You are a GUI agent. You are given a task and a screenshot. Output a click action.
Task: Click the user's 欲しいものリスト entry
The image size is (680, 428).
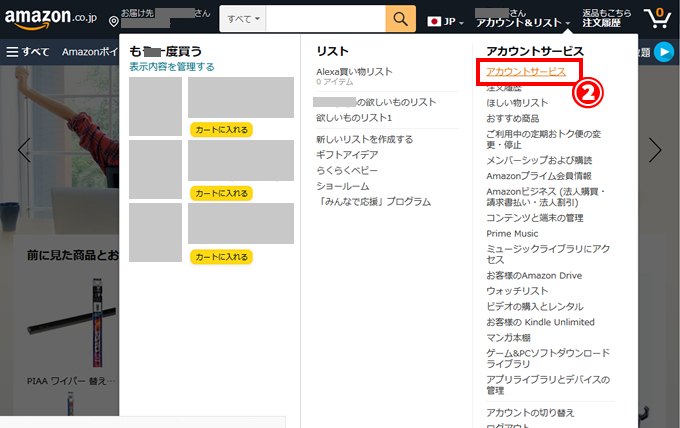[374, 102]
